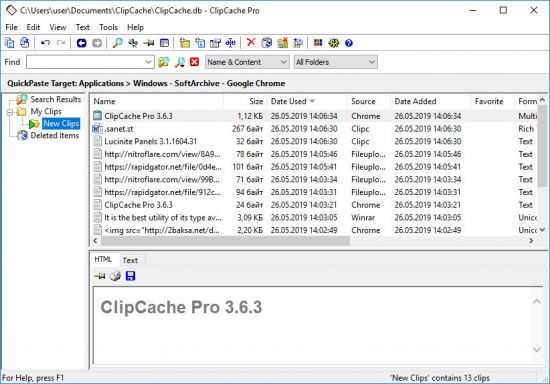Sort by the Date Used column header
550x384 pixels.
coord(307,101)
